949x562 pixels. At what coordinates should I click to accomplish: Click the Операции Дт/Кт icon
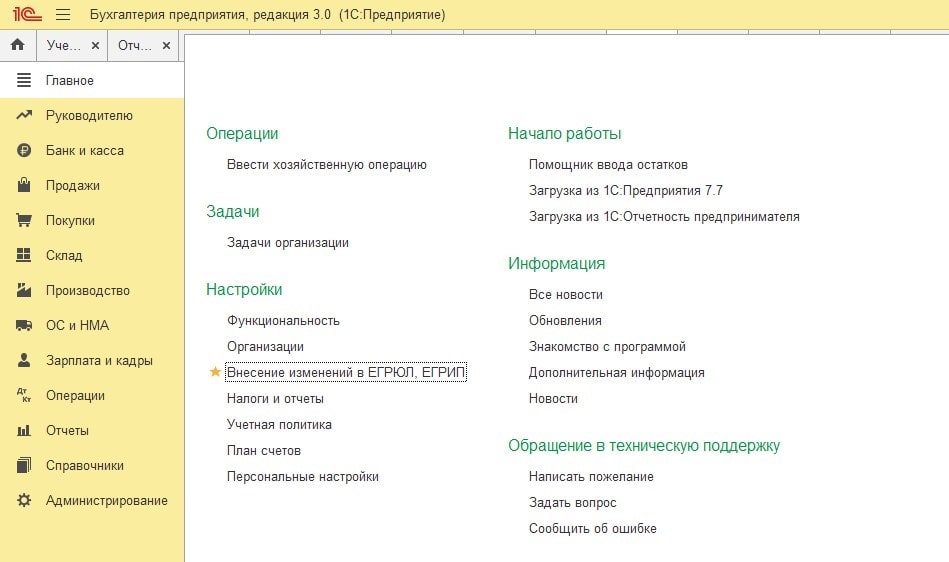pyautogui.click(x=24, y=396)
